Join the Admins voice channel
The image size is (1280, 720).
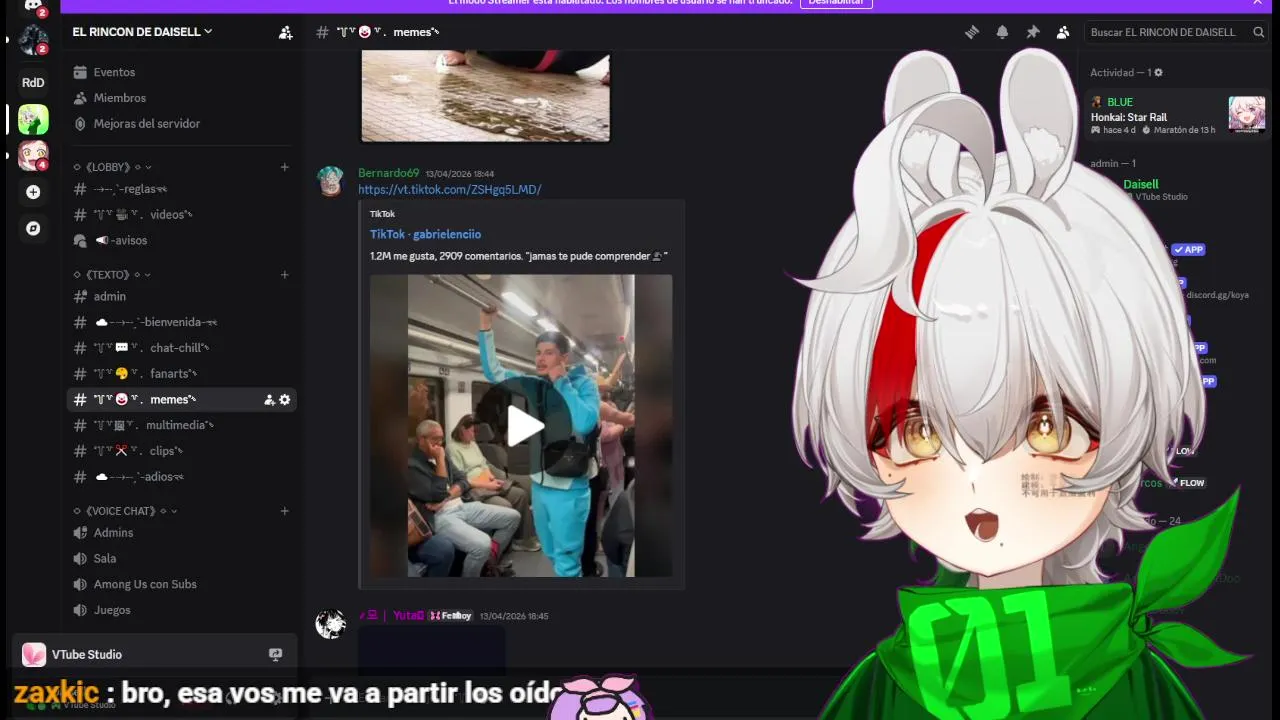pyautogui.click(x=181, y=533)
